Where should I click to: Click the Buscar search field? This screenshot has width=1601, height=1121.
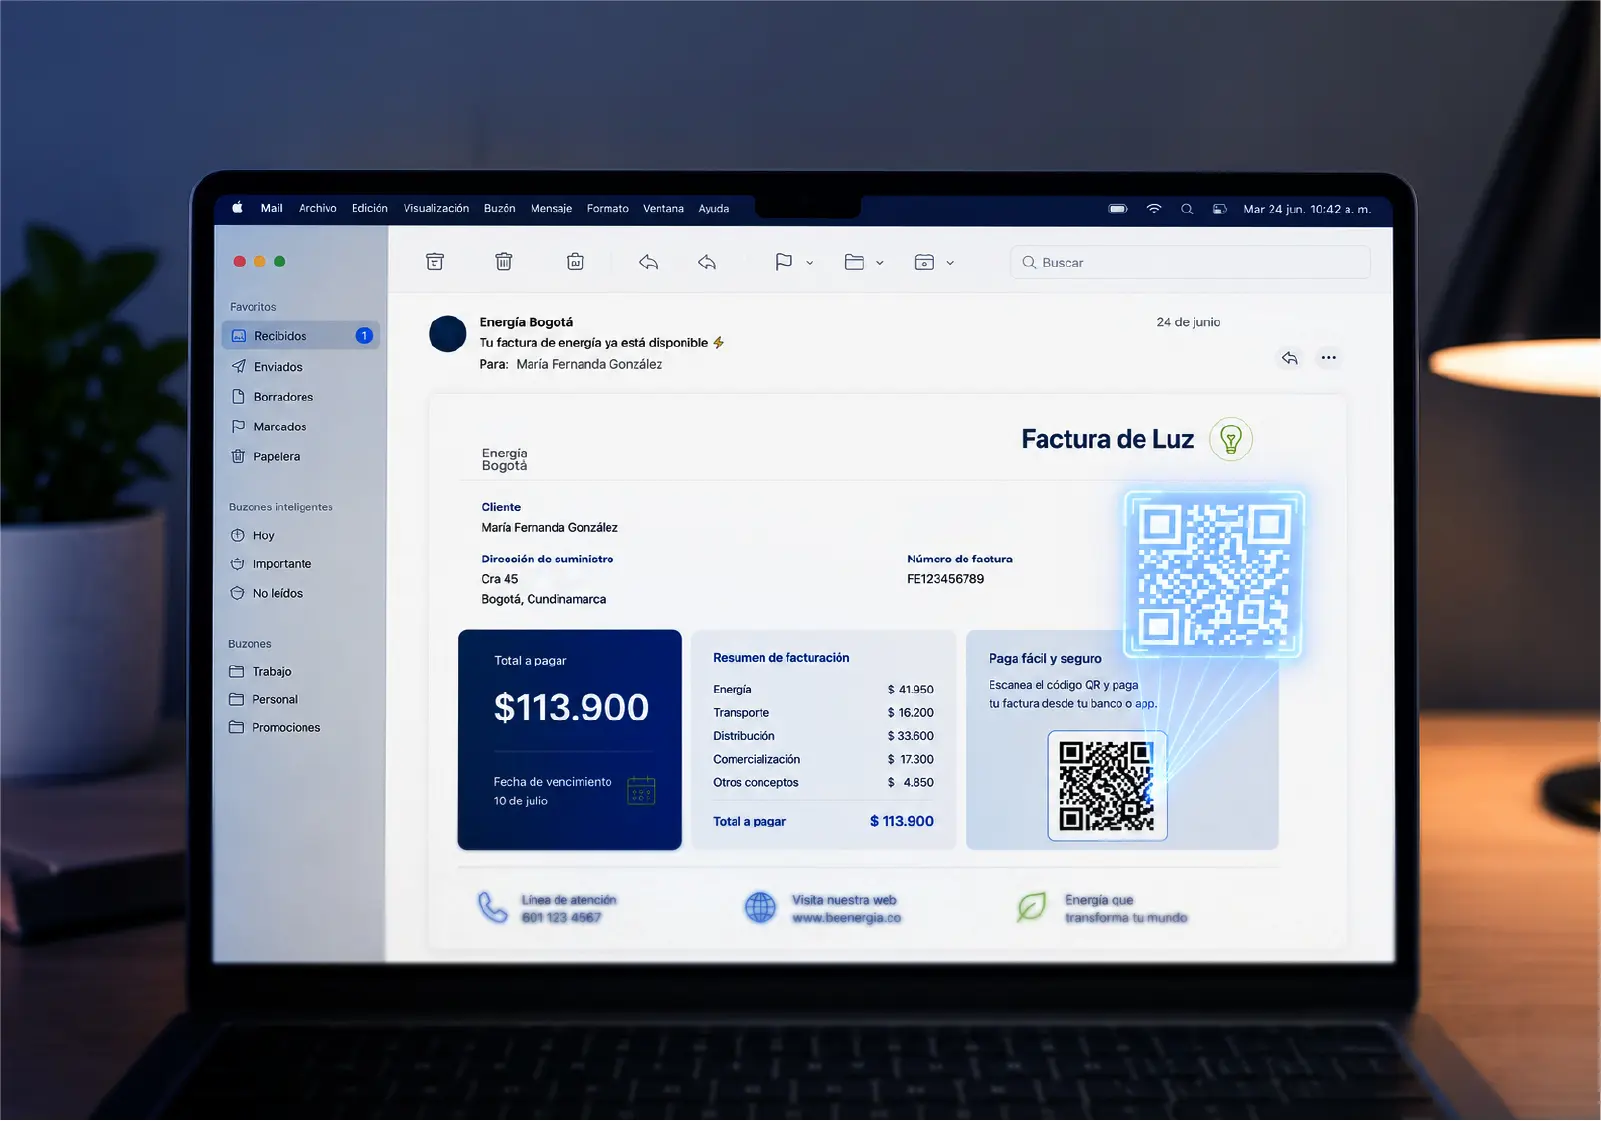1190,262
